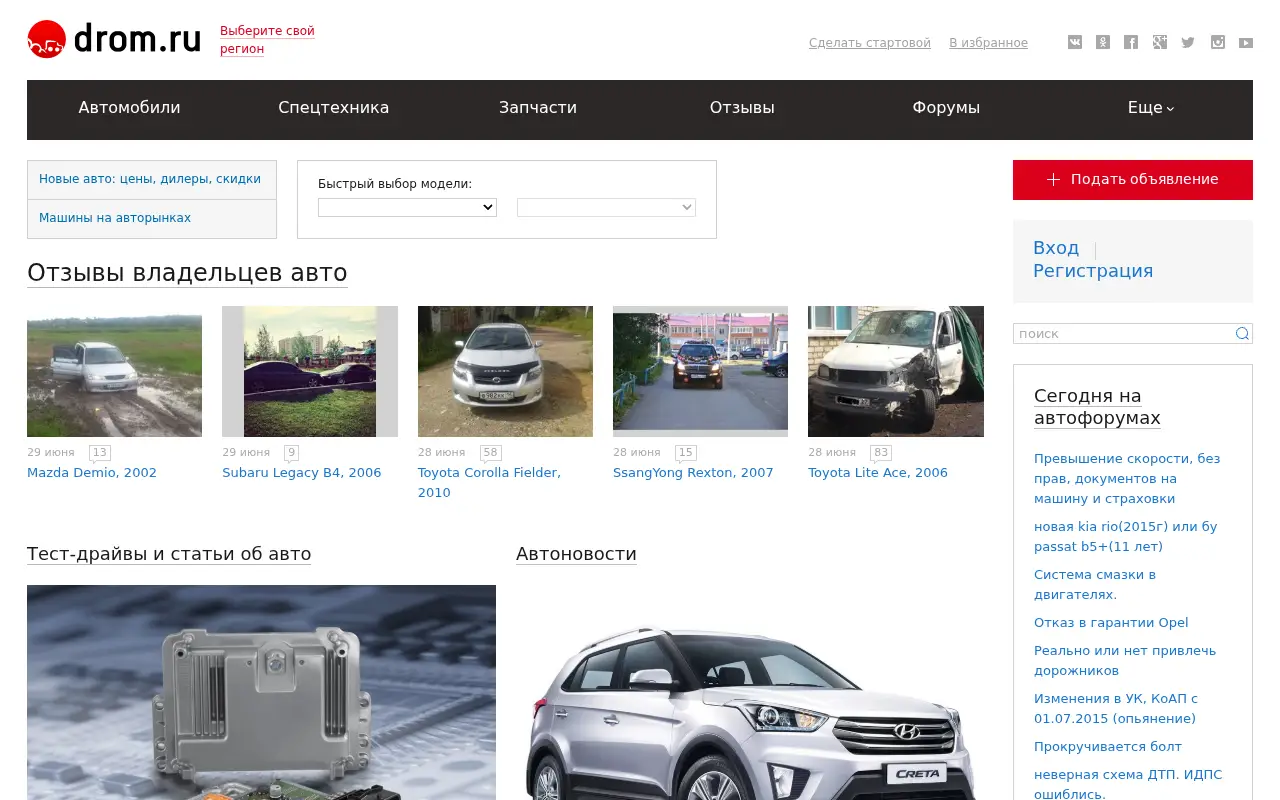
Task: Open Отзывы владельцев авто heading
Action: coord(187,273)
